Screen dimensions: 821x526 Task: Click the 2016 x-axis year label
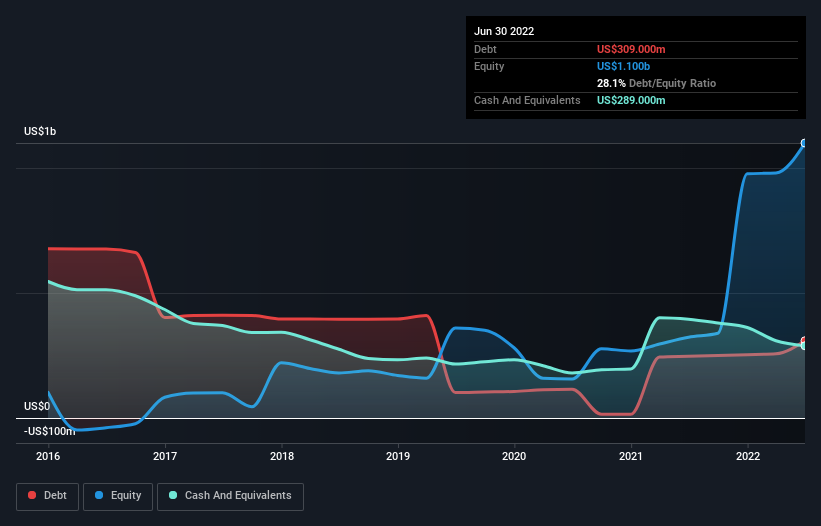(48, 456)
